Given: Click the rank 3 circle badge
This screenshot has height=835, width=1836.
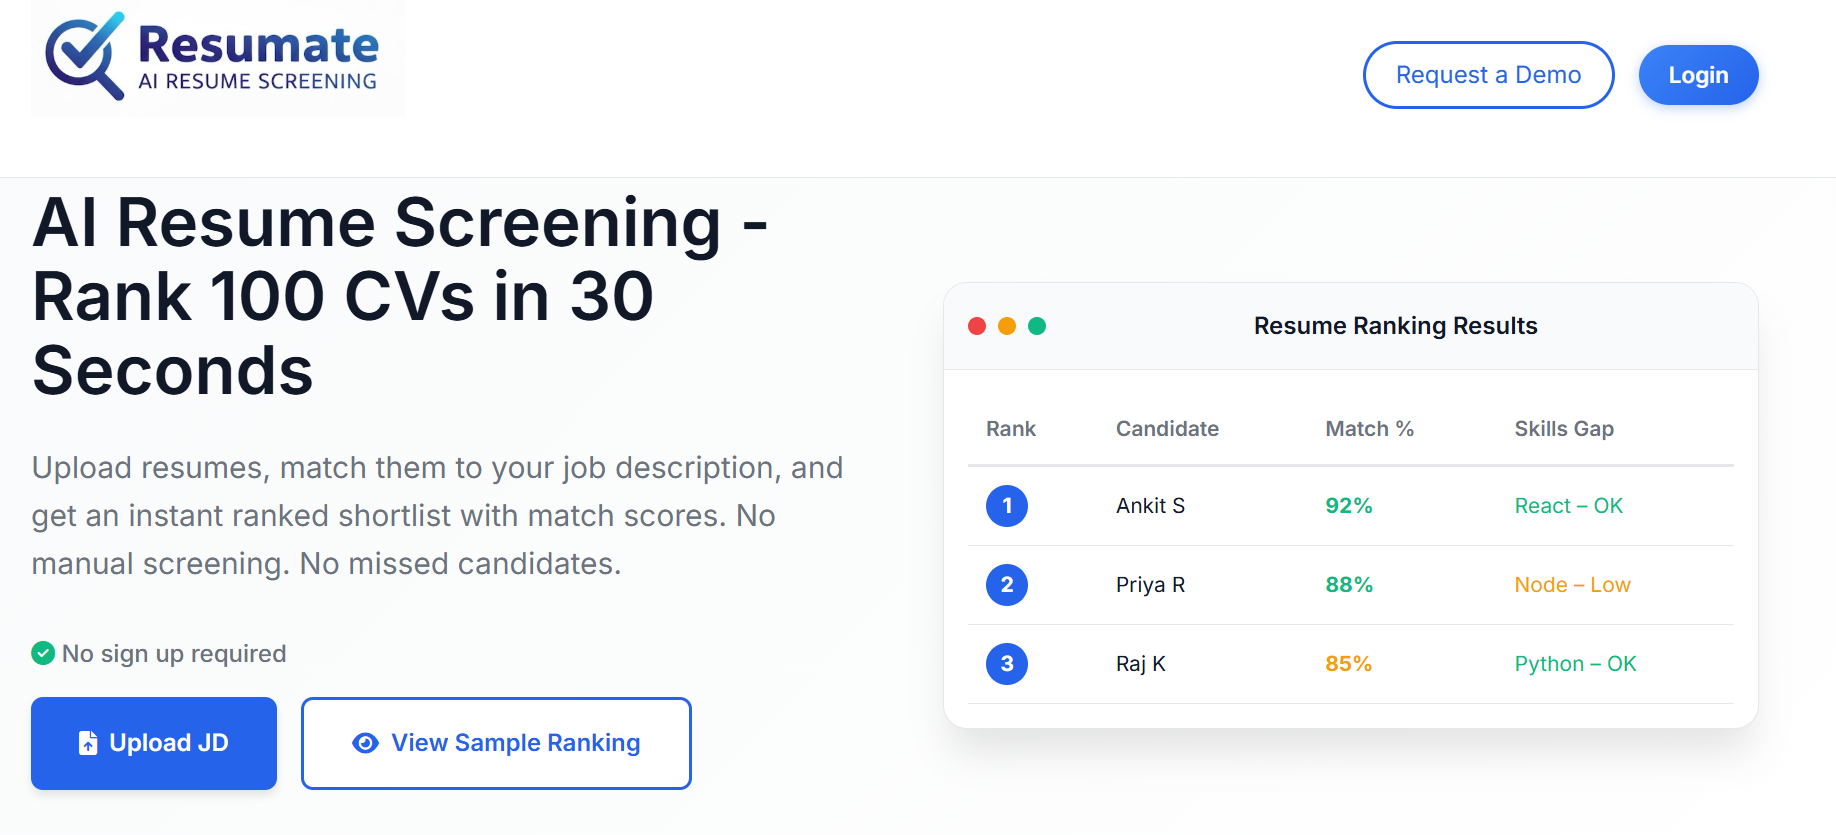Looking at the screenshot, I should pos(1007,664).
